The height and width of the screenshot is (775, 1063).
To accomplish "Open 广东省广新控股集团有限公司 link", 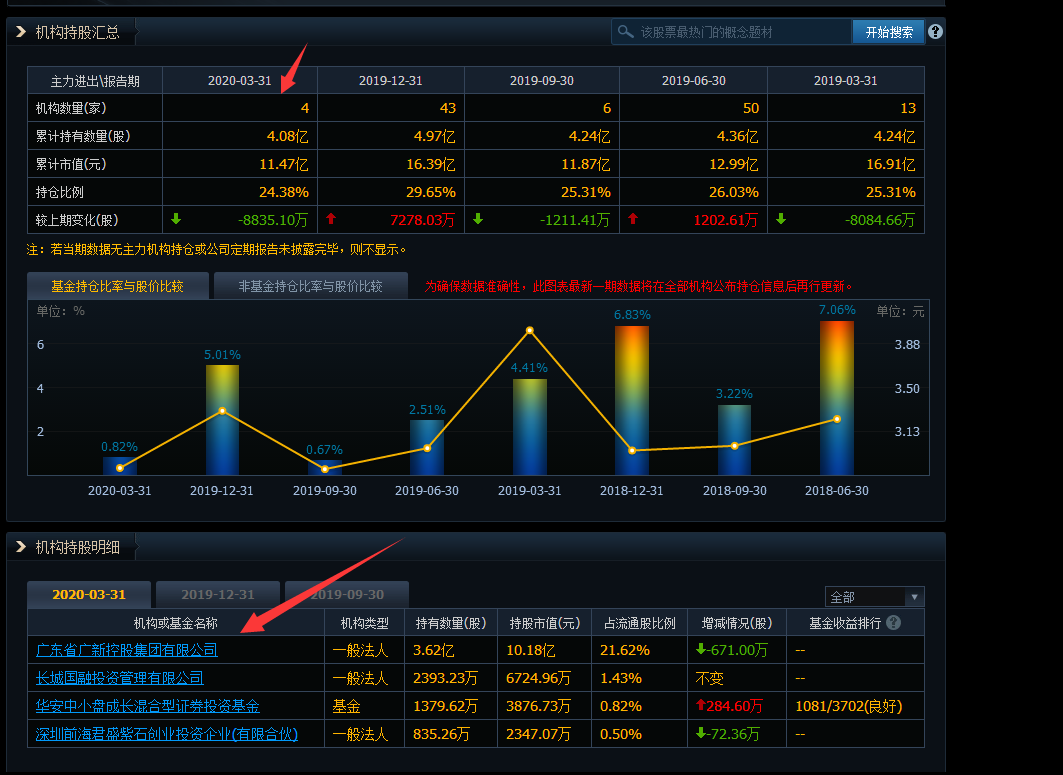I will (x=126, y=650).
